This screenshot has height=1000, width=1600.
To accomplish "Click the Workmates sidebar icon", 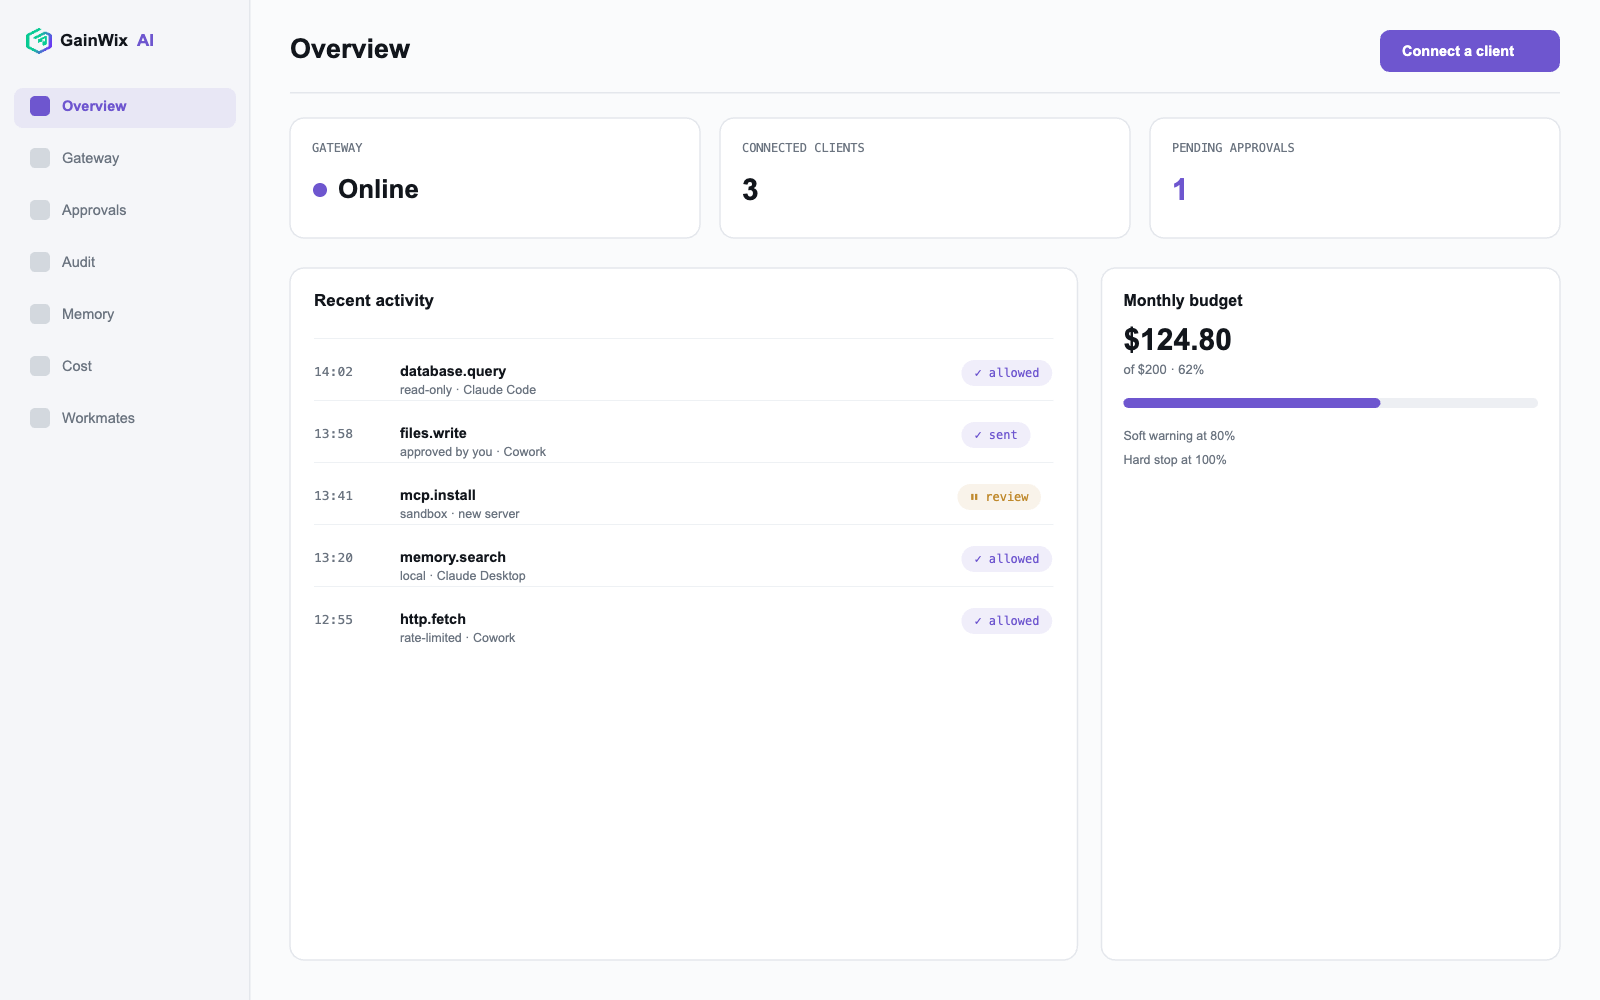I will point(40,418).
